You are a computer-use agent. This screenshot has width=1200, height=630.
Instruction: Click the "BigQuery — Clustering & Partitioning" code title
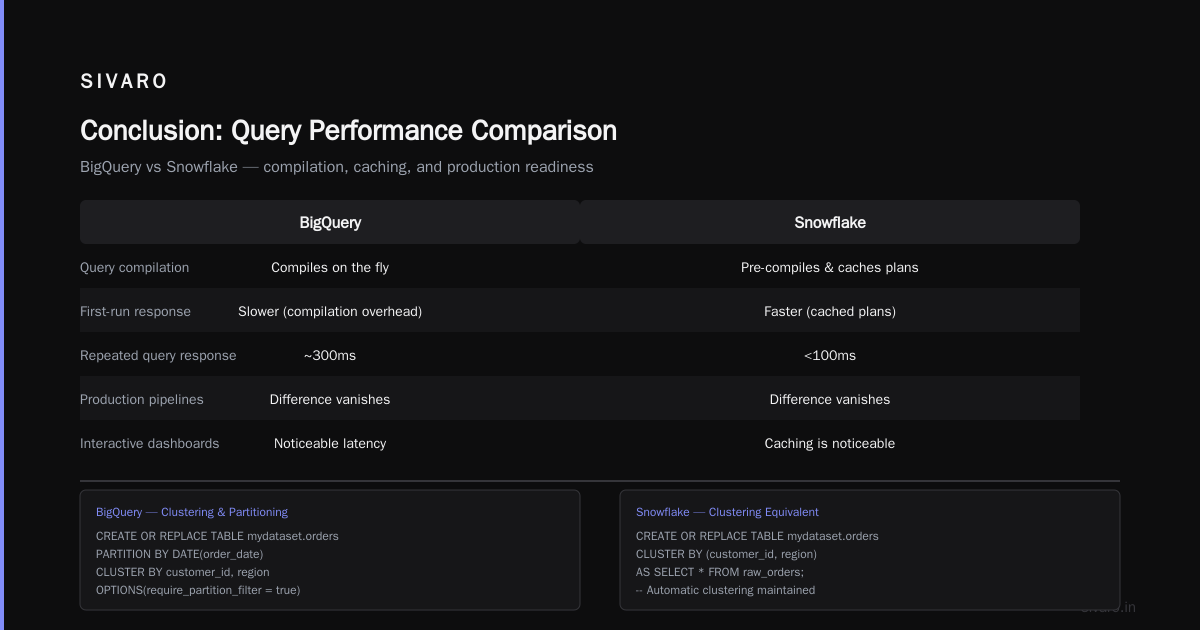click(192, 512)
